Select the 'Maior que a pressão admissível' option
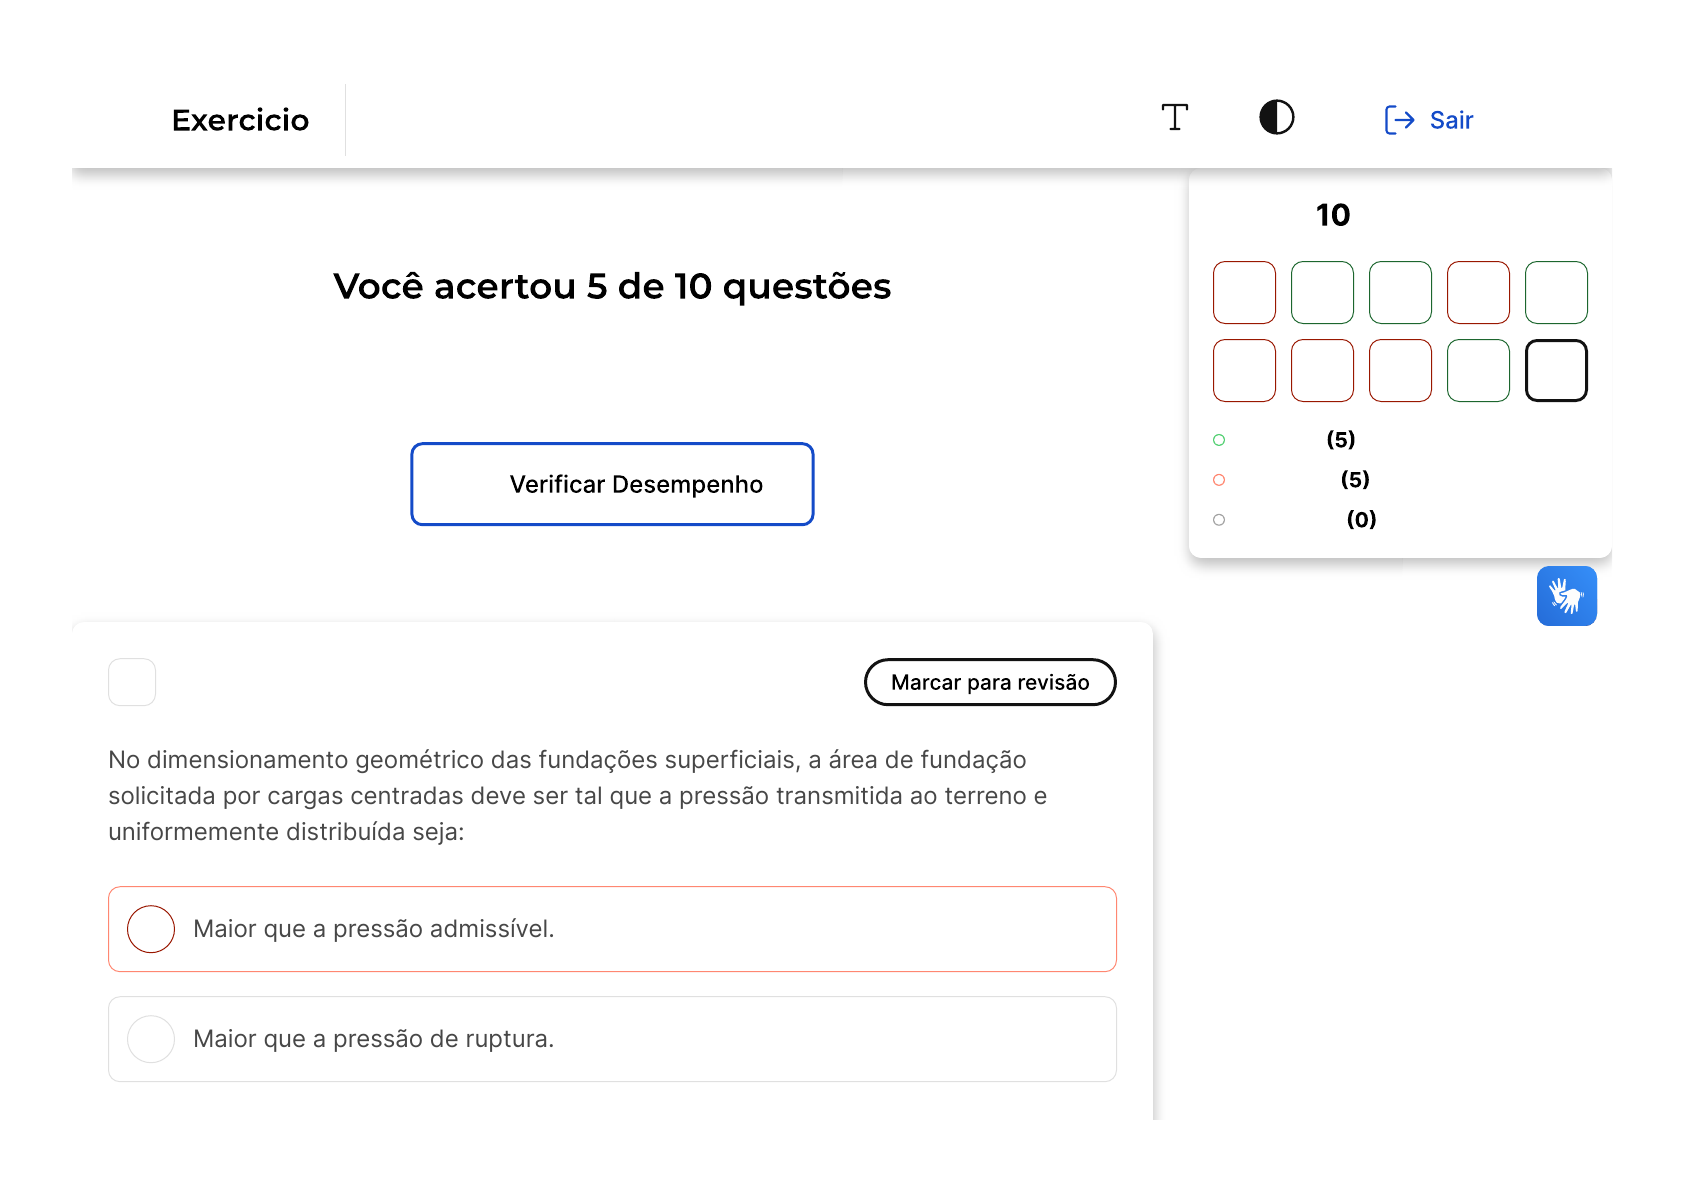The height and width of the screenshot is (1192, 1684). 151,929
